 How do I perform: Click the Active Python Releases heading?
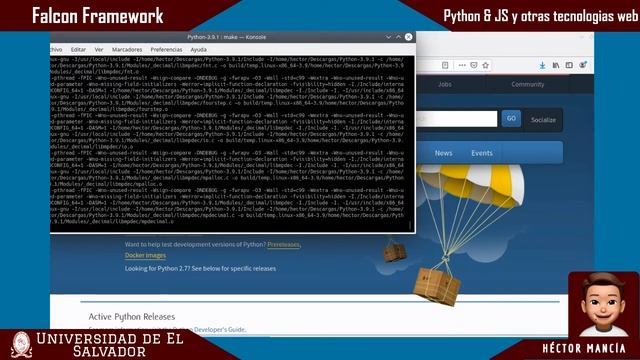[132, 317]
